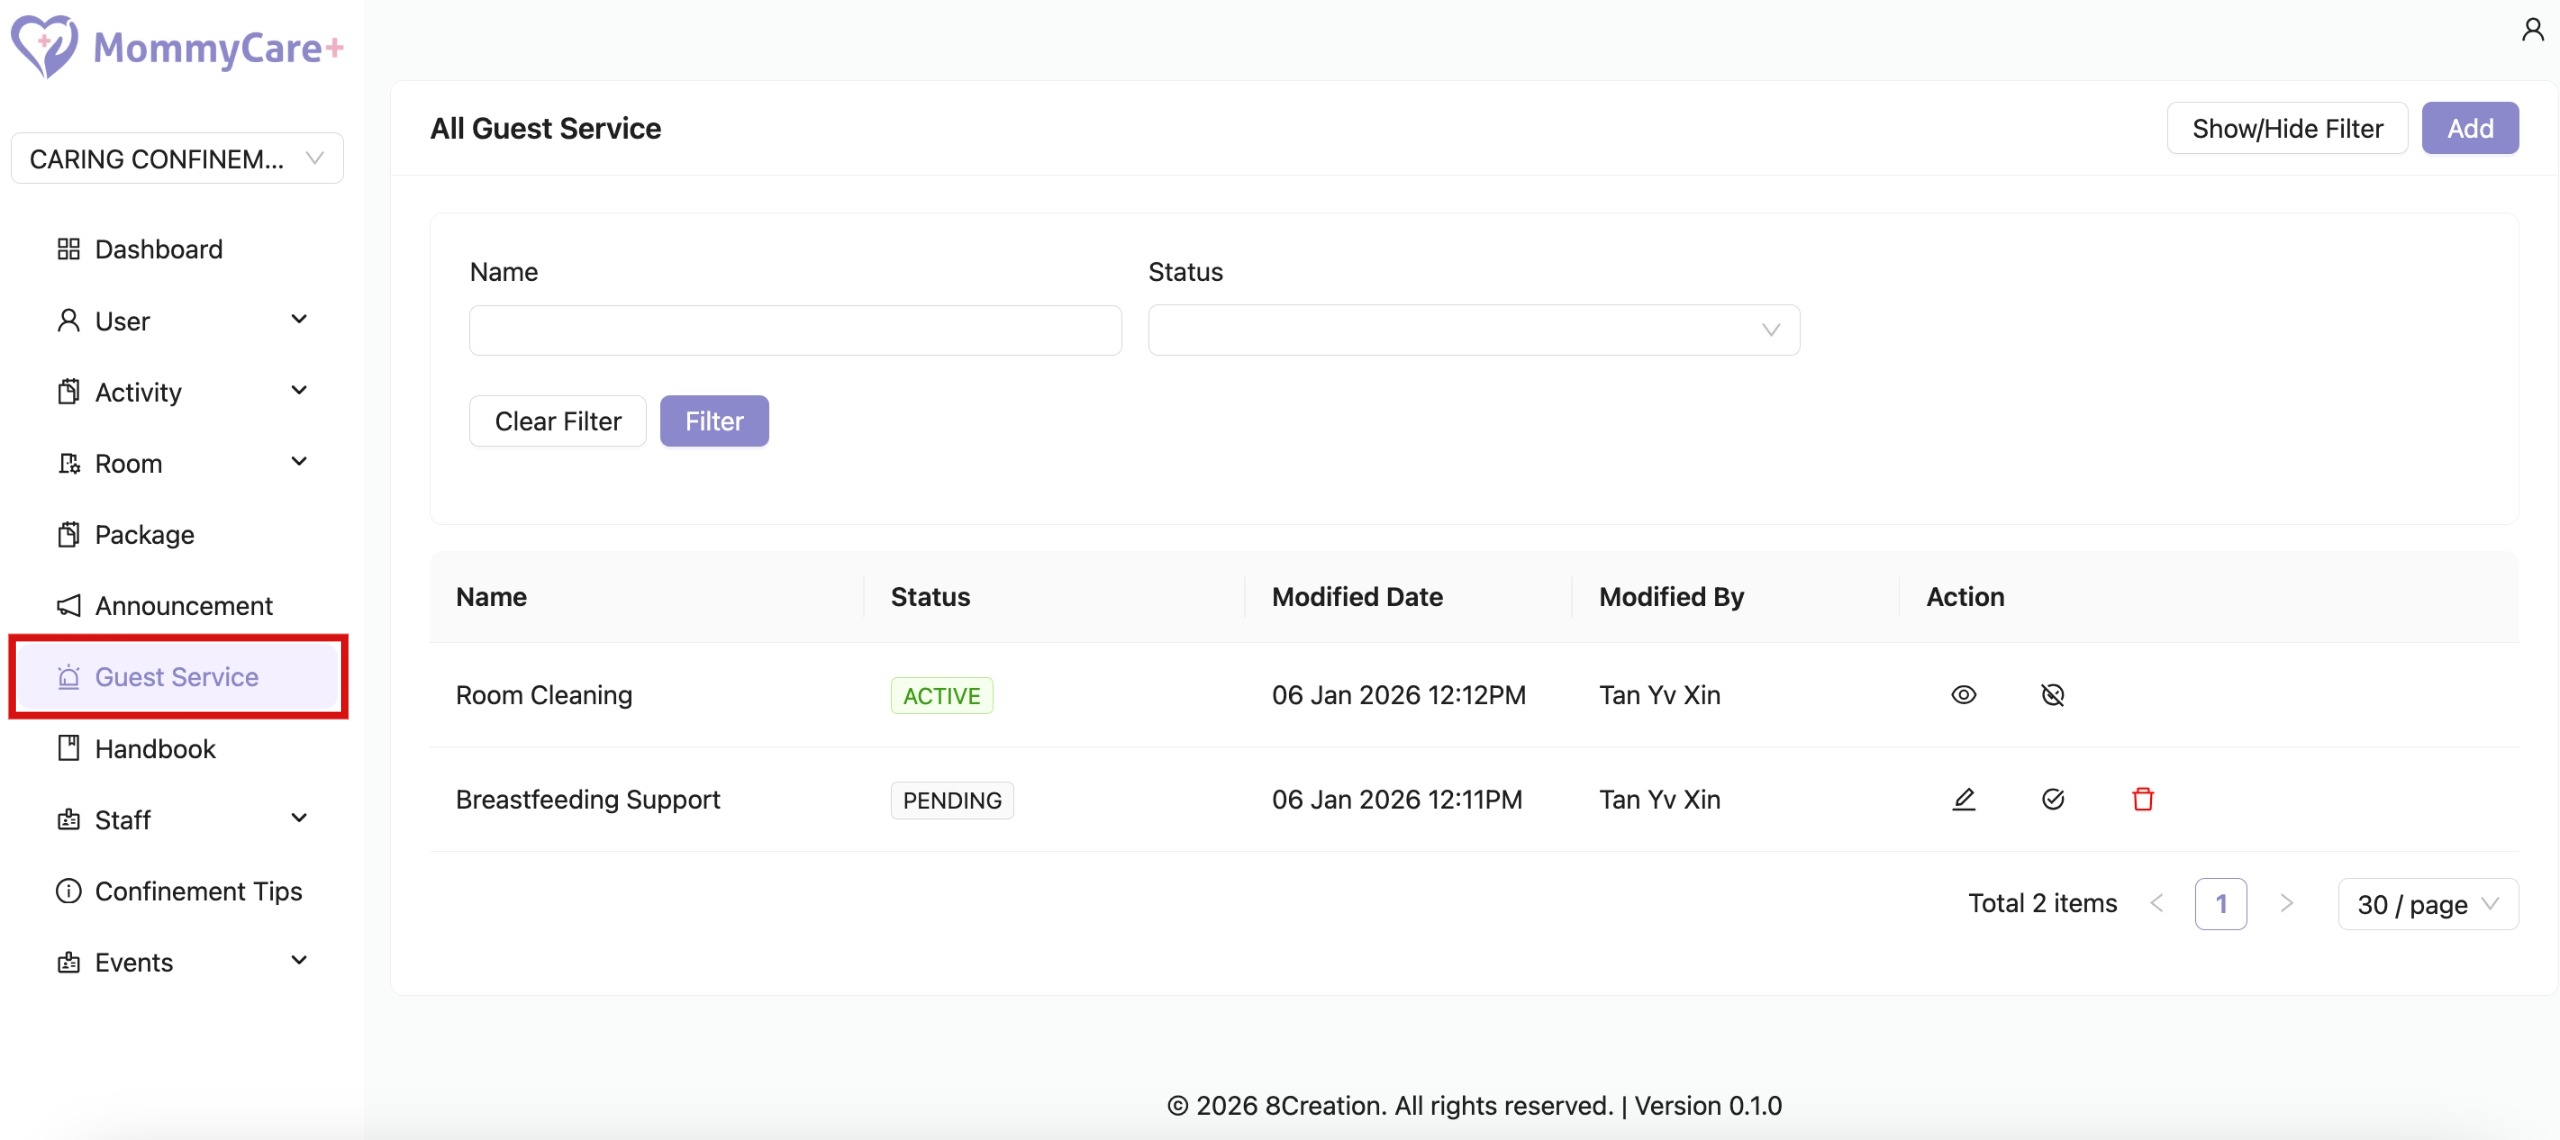Open the Staff menu item
The height and width of the screenshot is (1140, 2560).
(122, 820)
